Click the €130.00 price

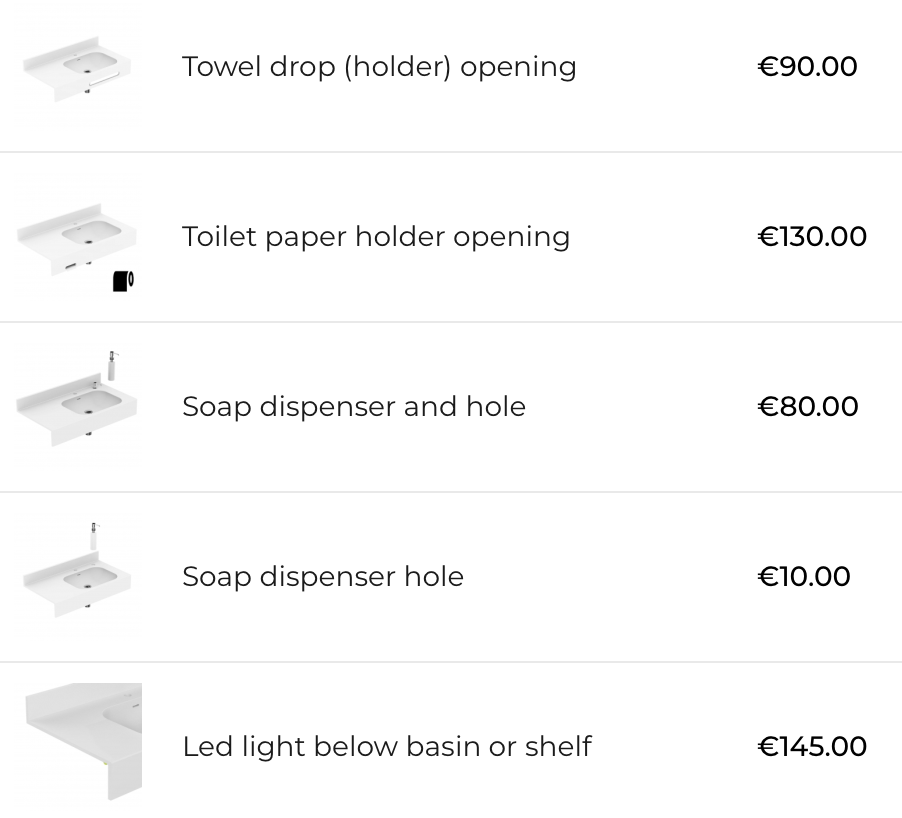812,237
